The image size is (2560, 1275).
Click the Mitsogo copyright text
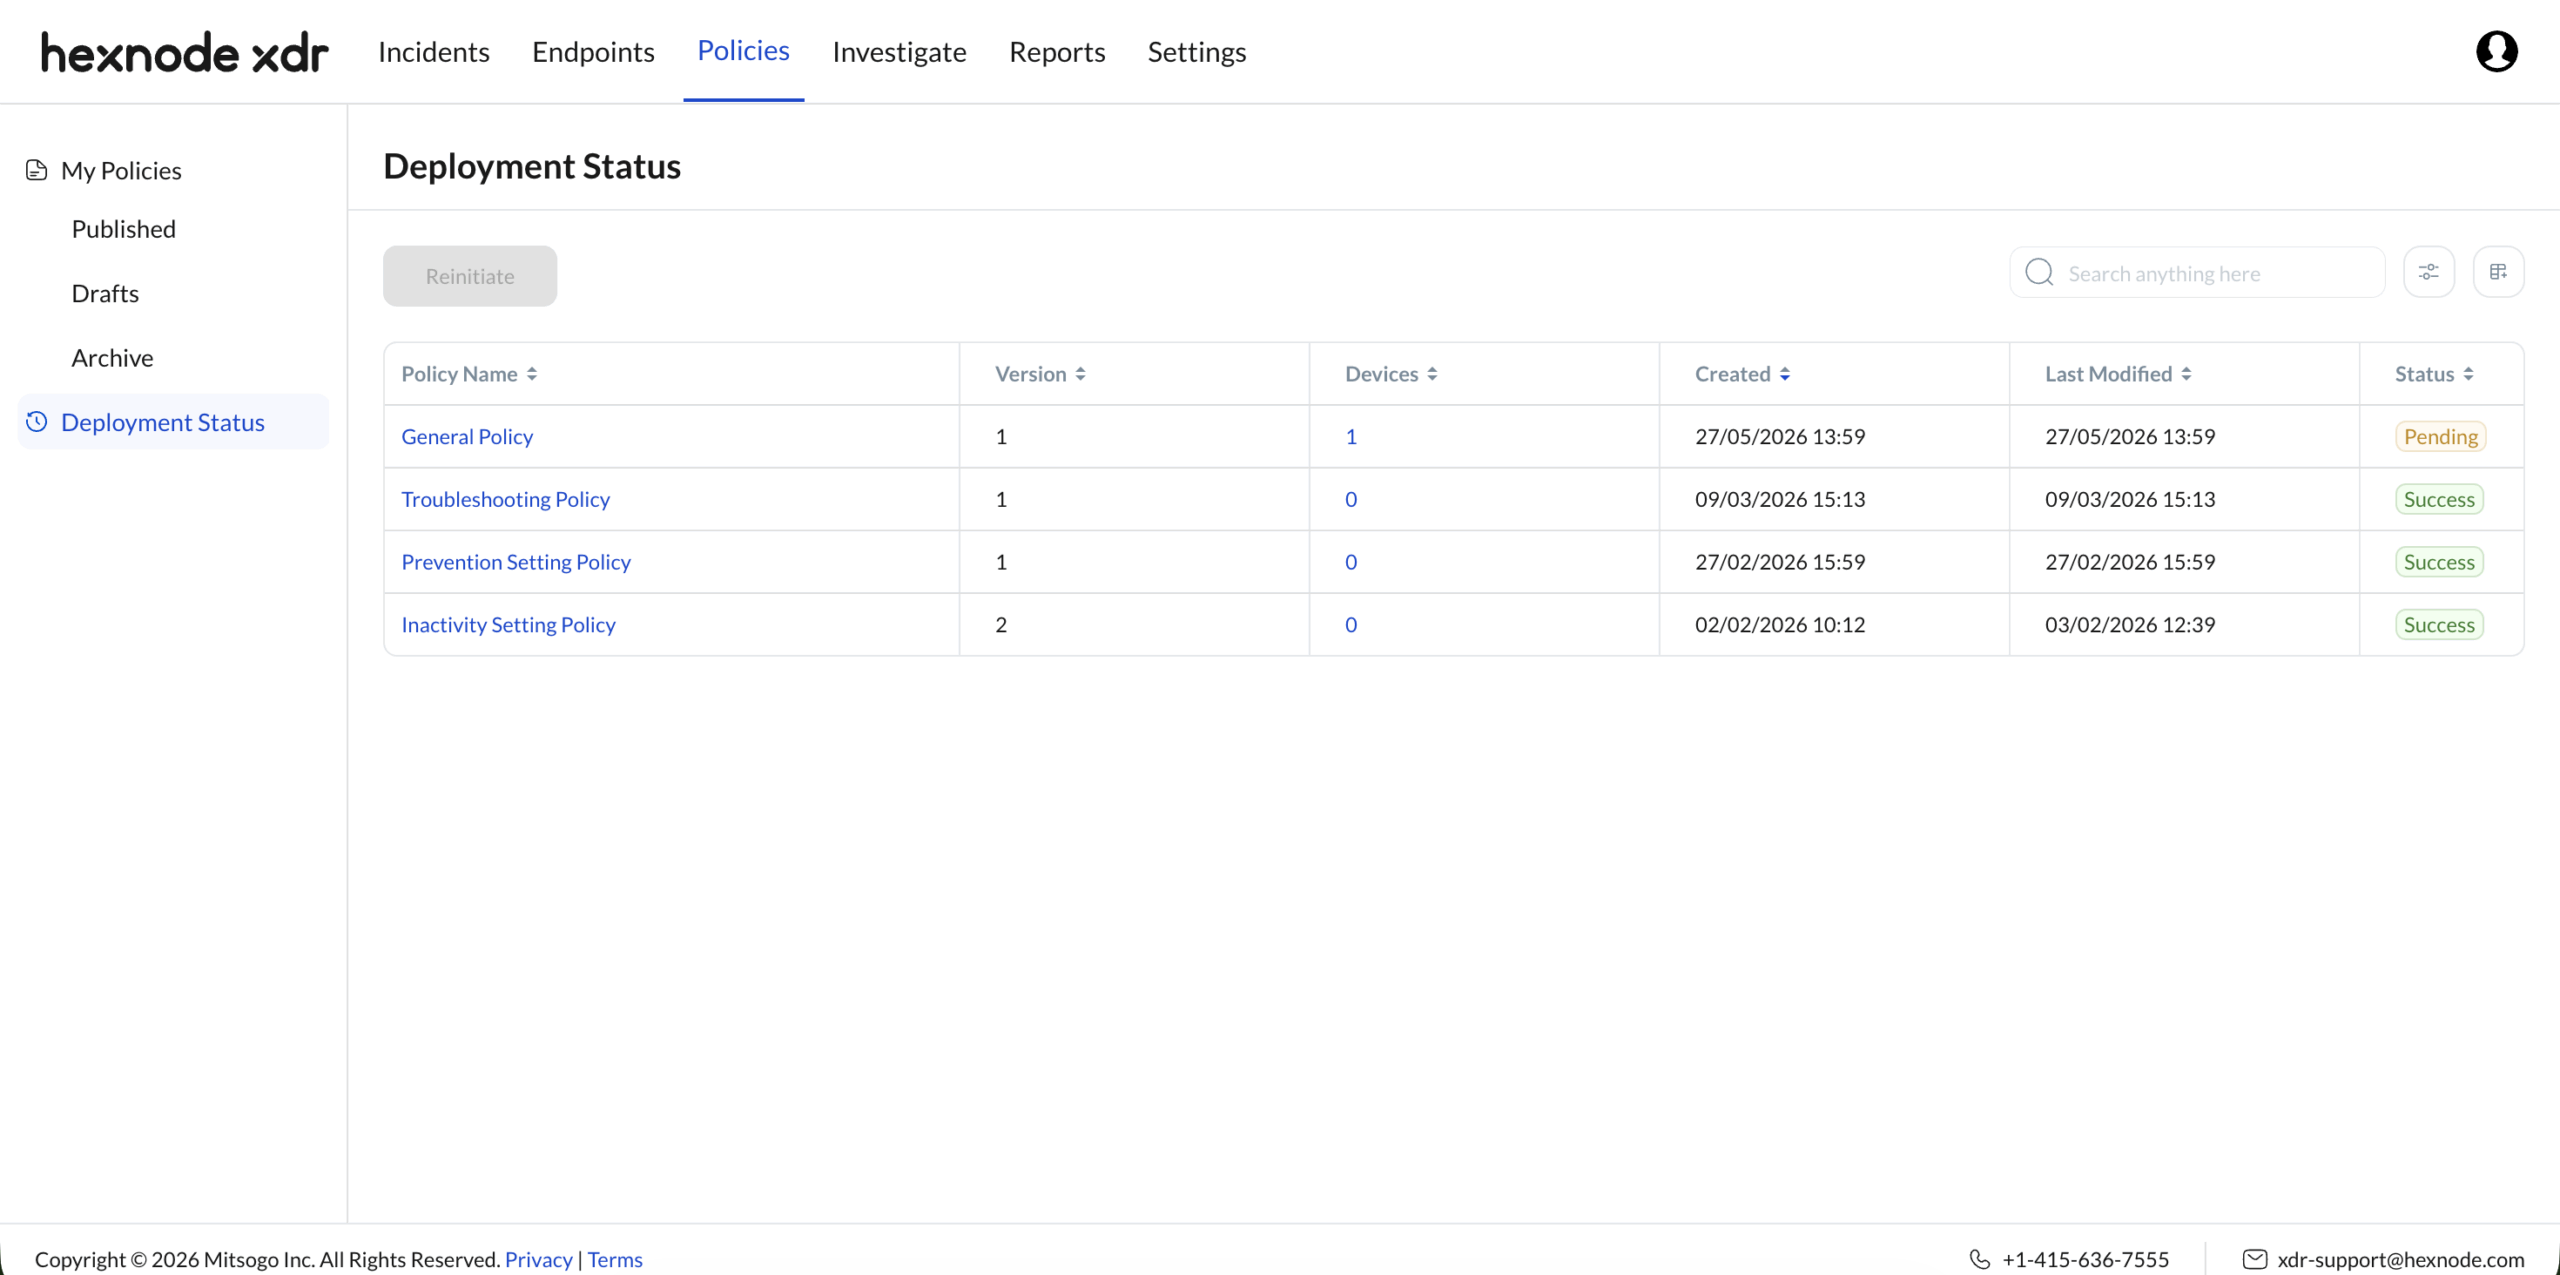click(x=267, y=1259)
